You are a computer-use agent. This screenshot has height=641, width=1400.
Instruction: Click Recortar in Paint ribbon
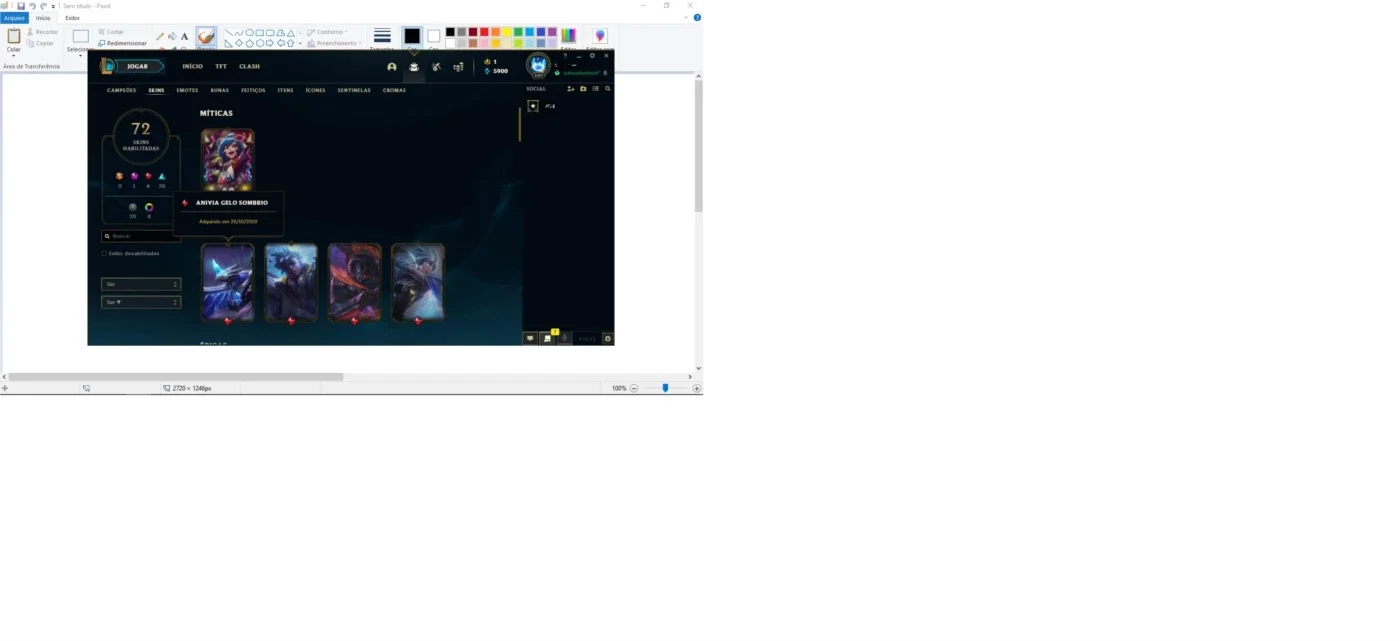click(42, 32)
